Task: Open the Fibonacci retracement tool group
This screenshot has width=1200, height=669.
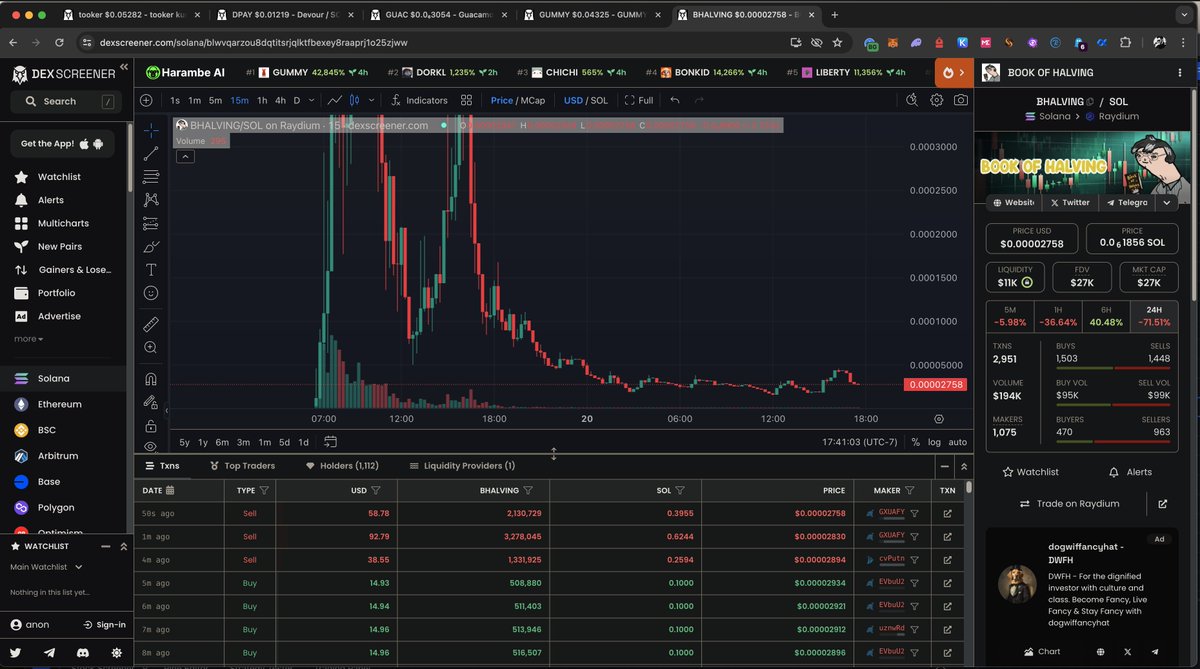Action: (x=151, y=176)
